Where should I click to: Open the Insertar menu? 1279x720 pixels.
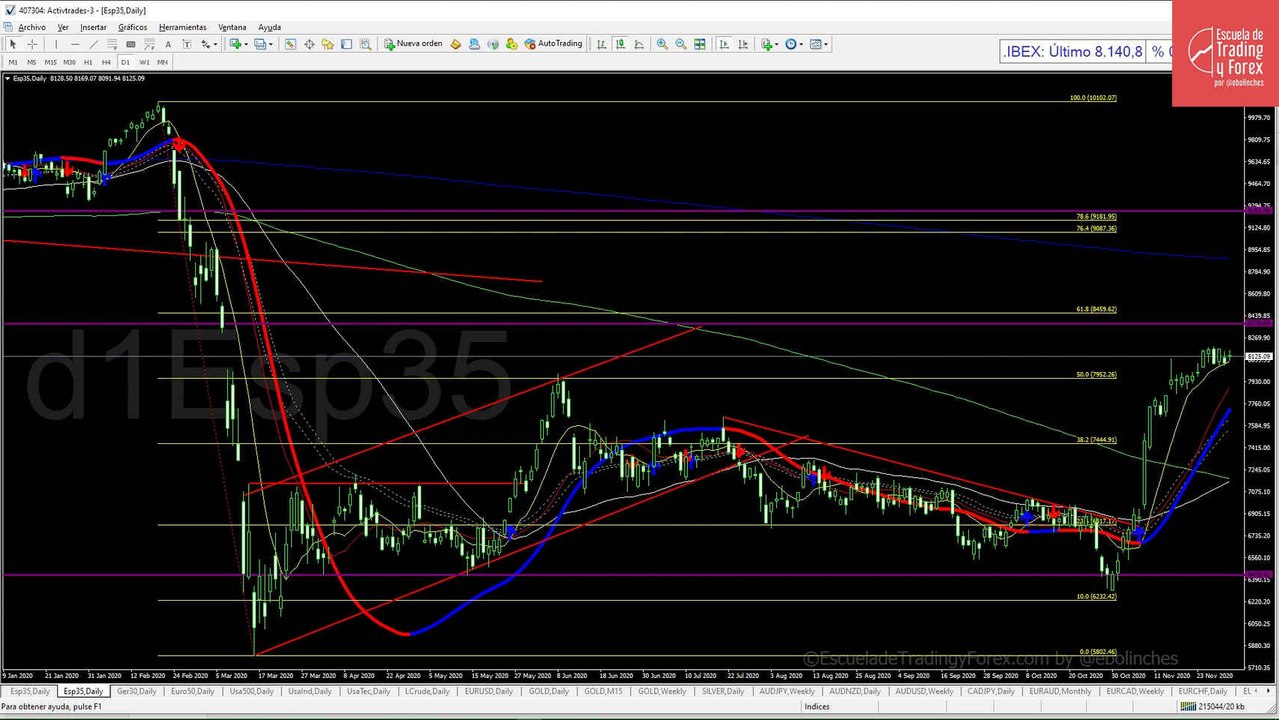point(93,27)
